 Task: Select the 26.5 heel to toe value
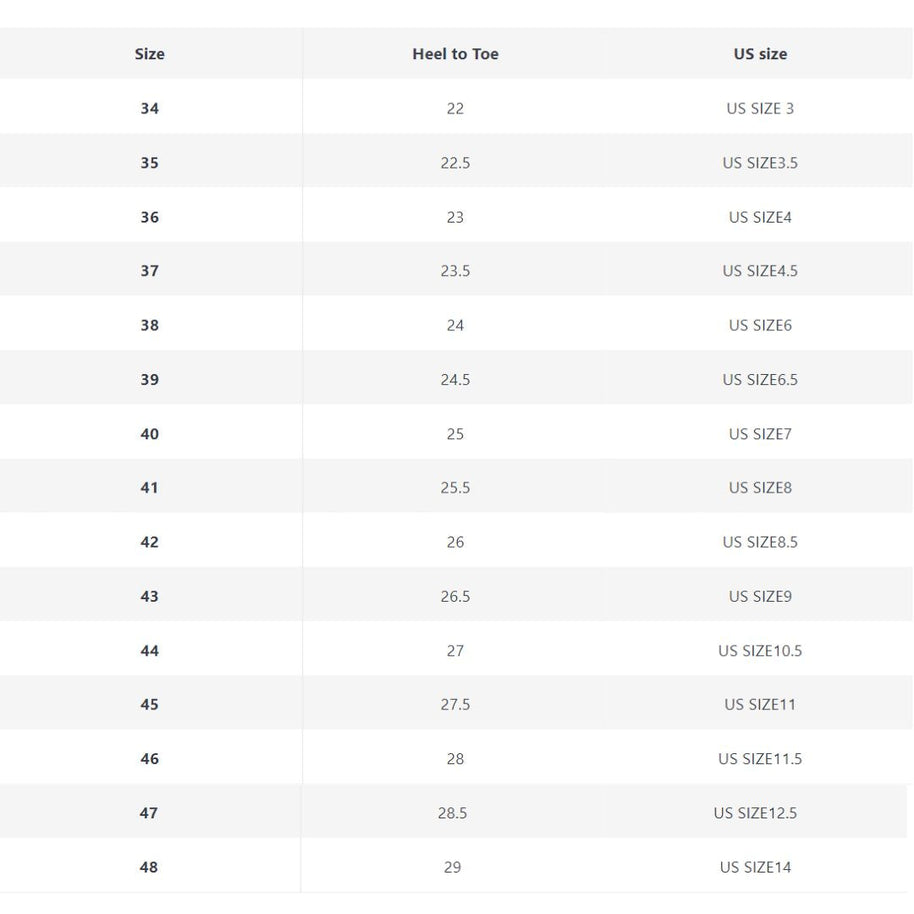tap(455, 597)
